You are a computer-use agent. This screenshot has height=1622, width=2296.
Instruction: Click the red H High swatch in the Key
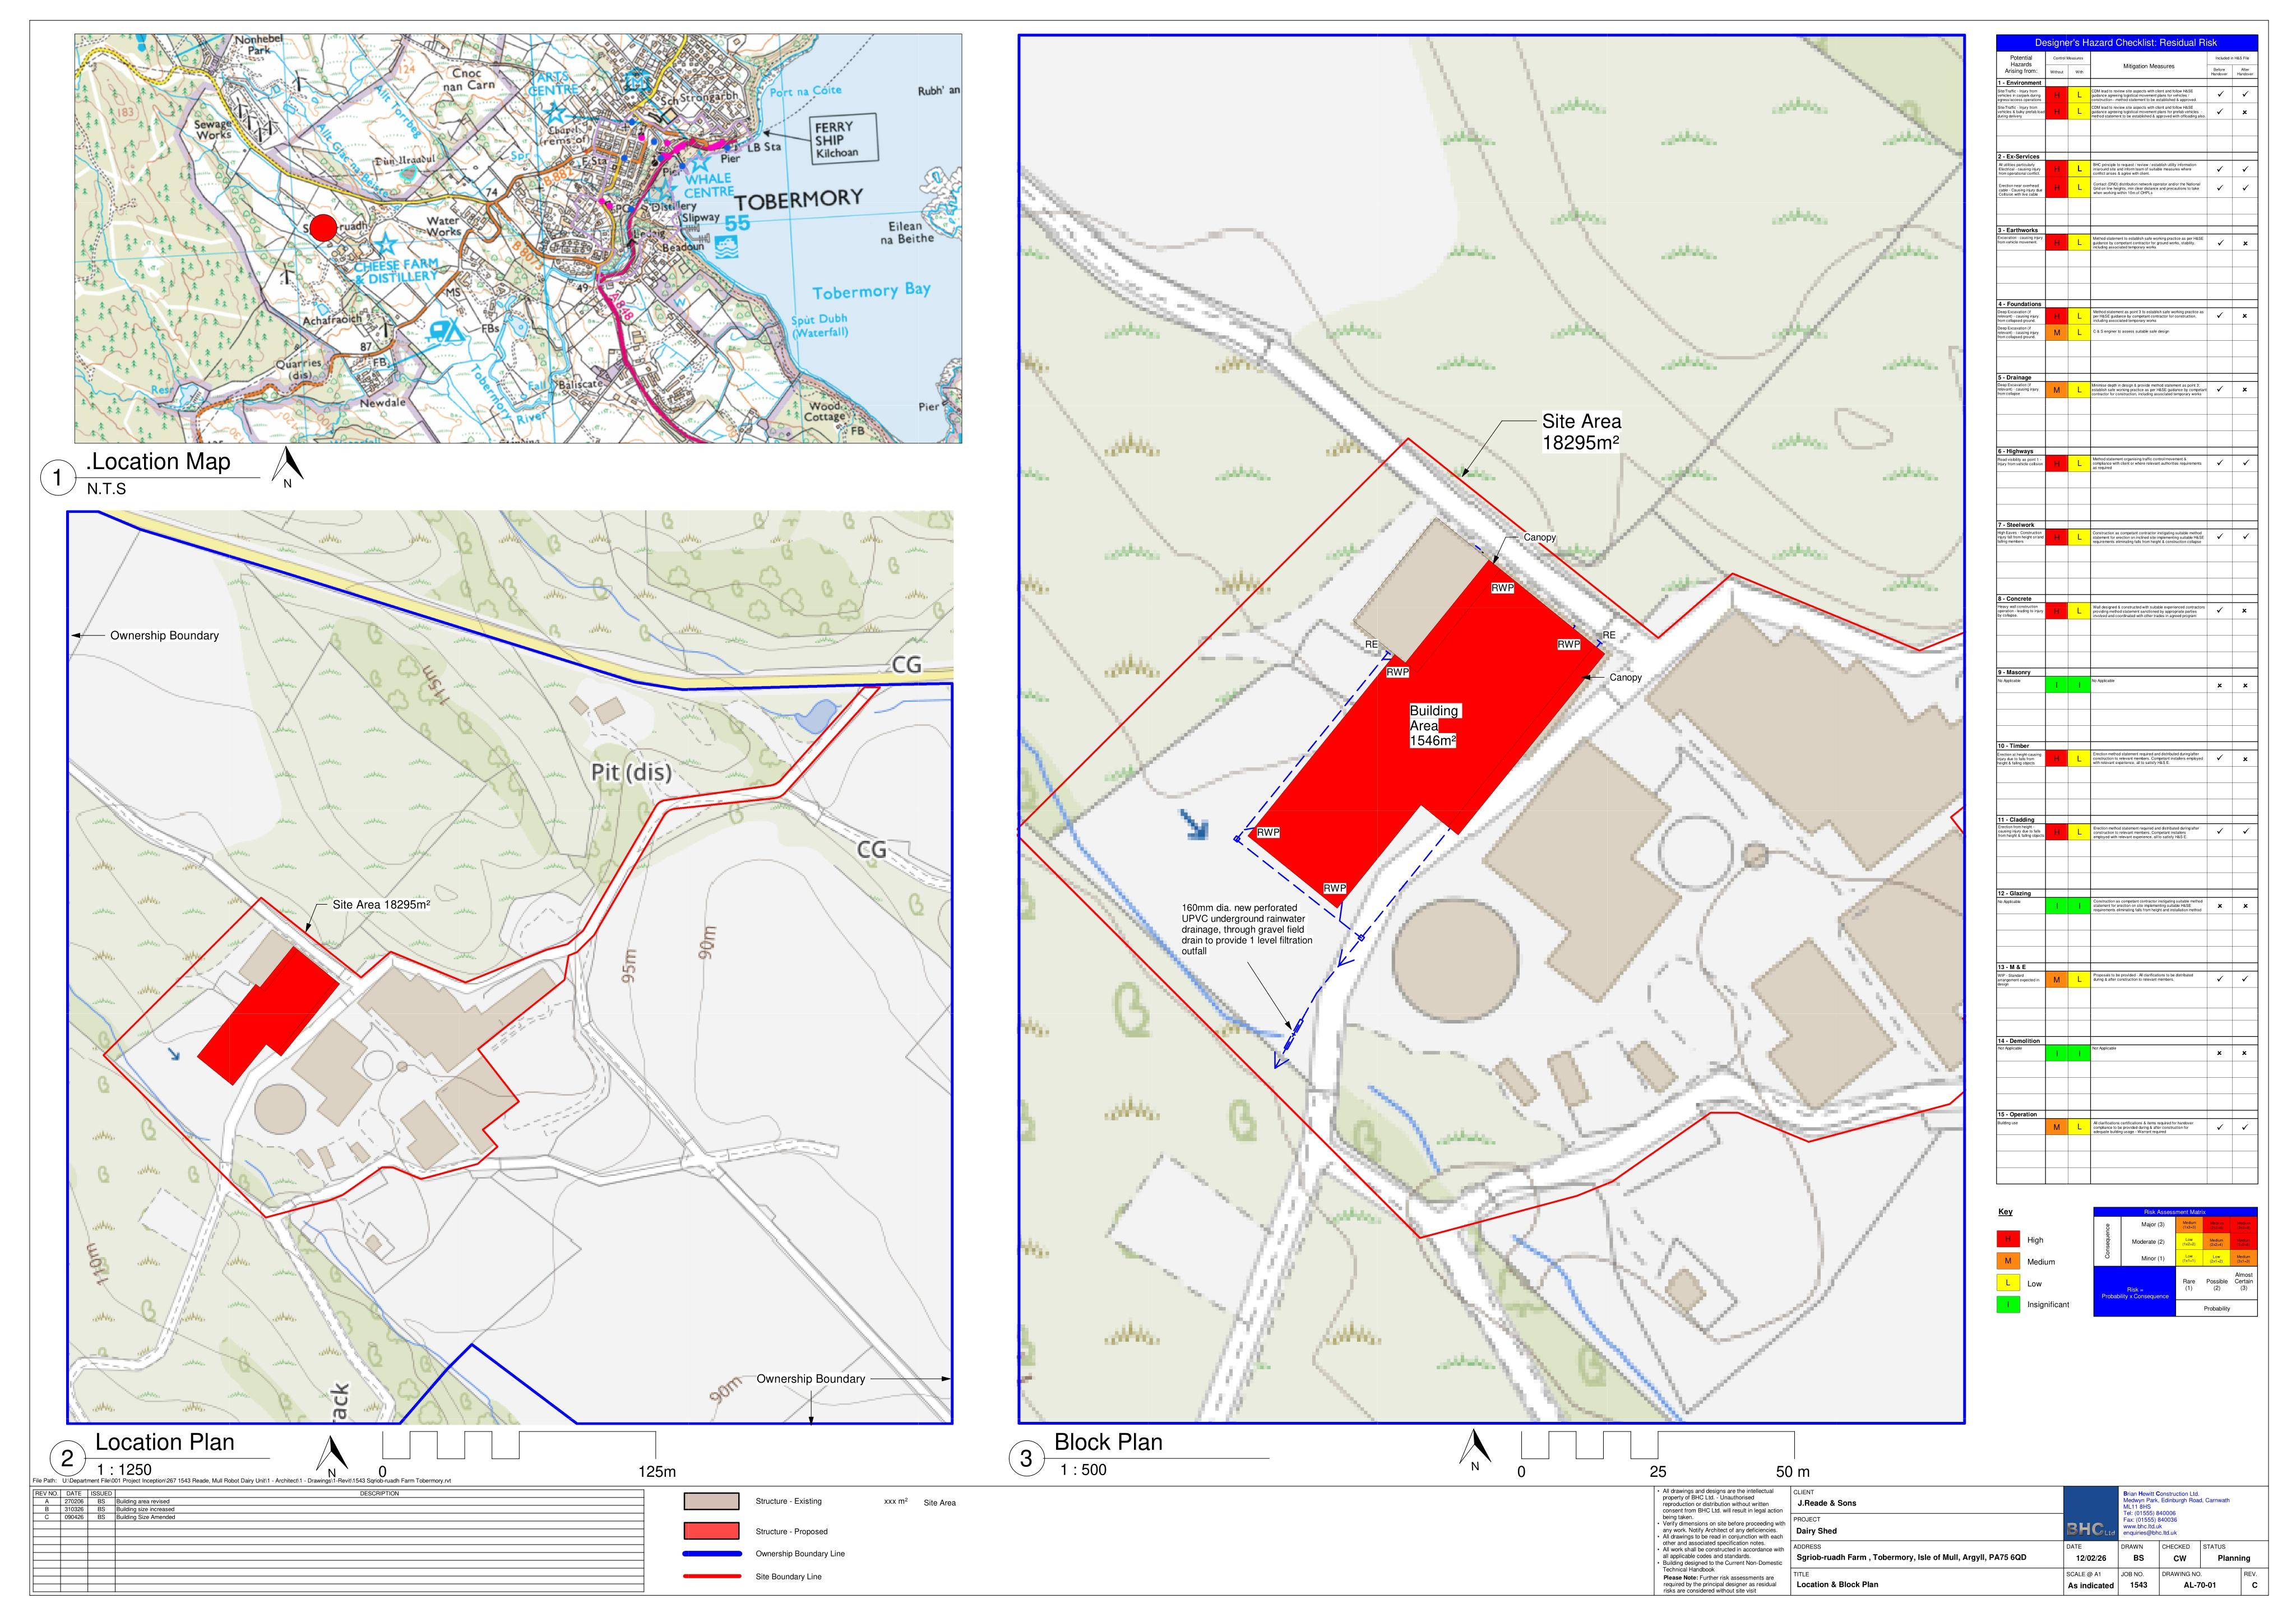coord(2008,1240)
